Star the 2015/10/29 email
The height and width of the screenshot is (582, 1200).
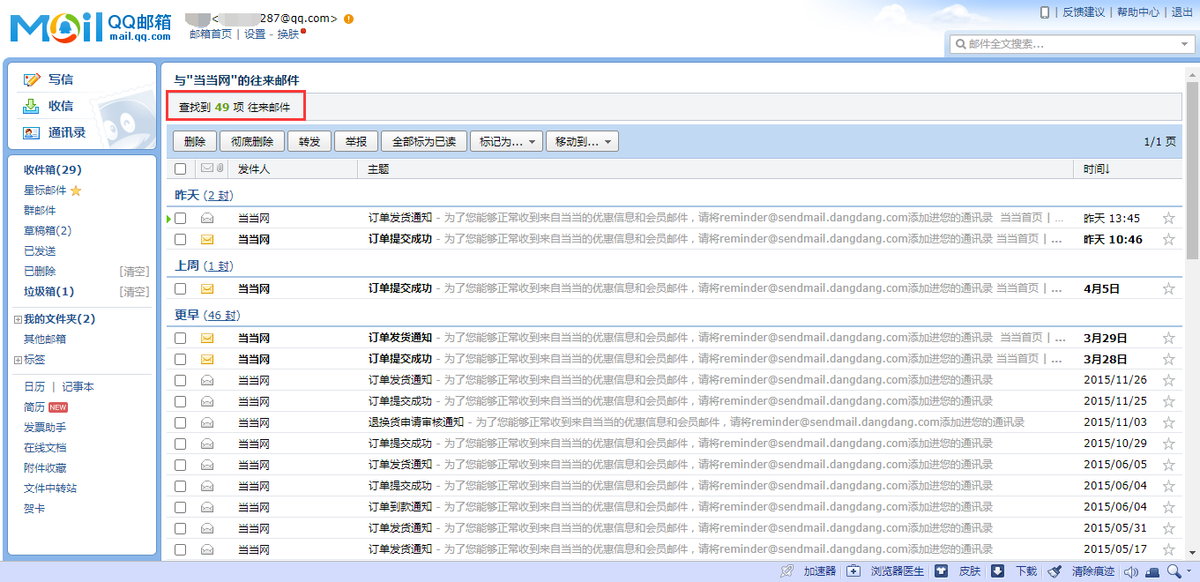tap(1168, 444)
